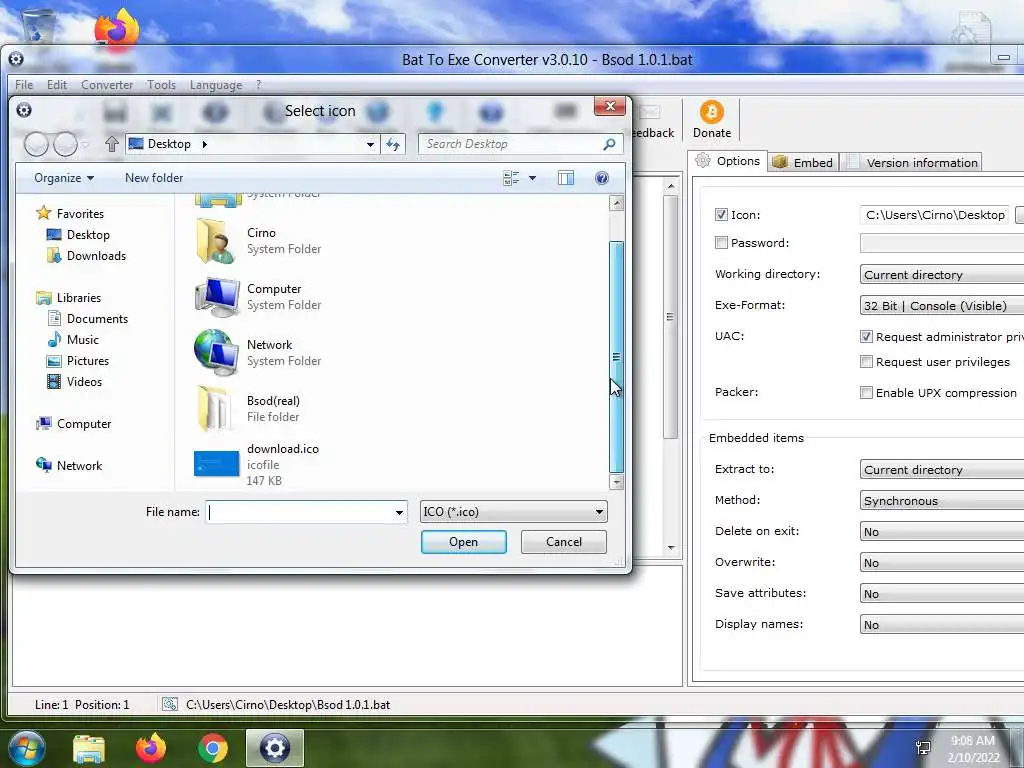
Task: Open the Exe-Format dropdown
Action: click(x=942, y=306)
